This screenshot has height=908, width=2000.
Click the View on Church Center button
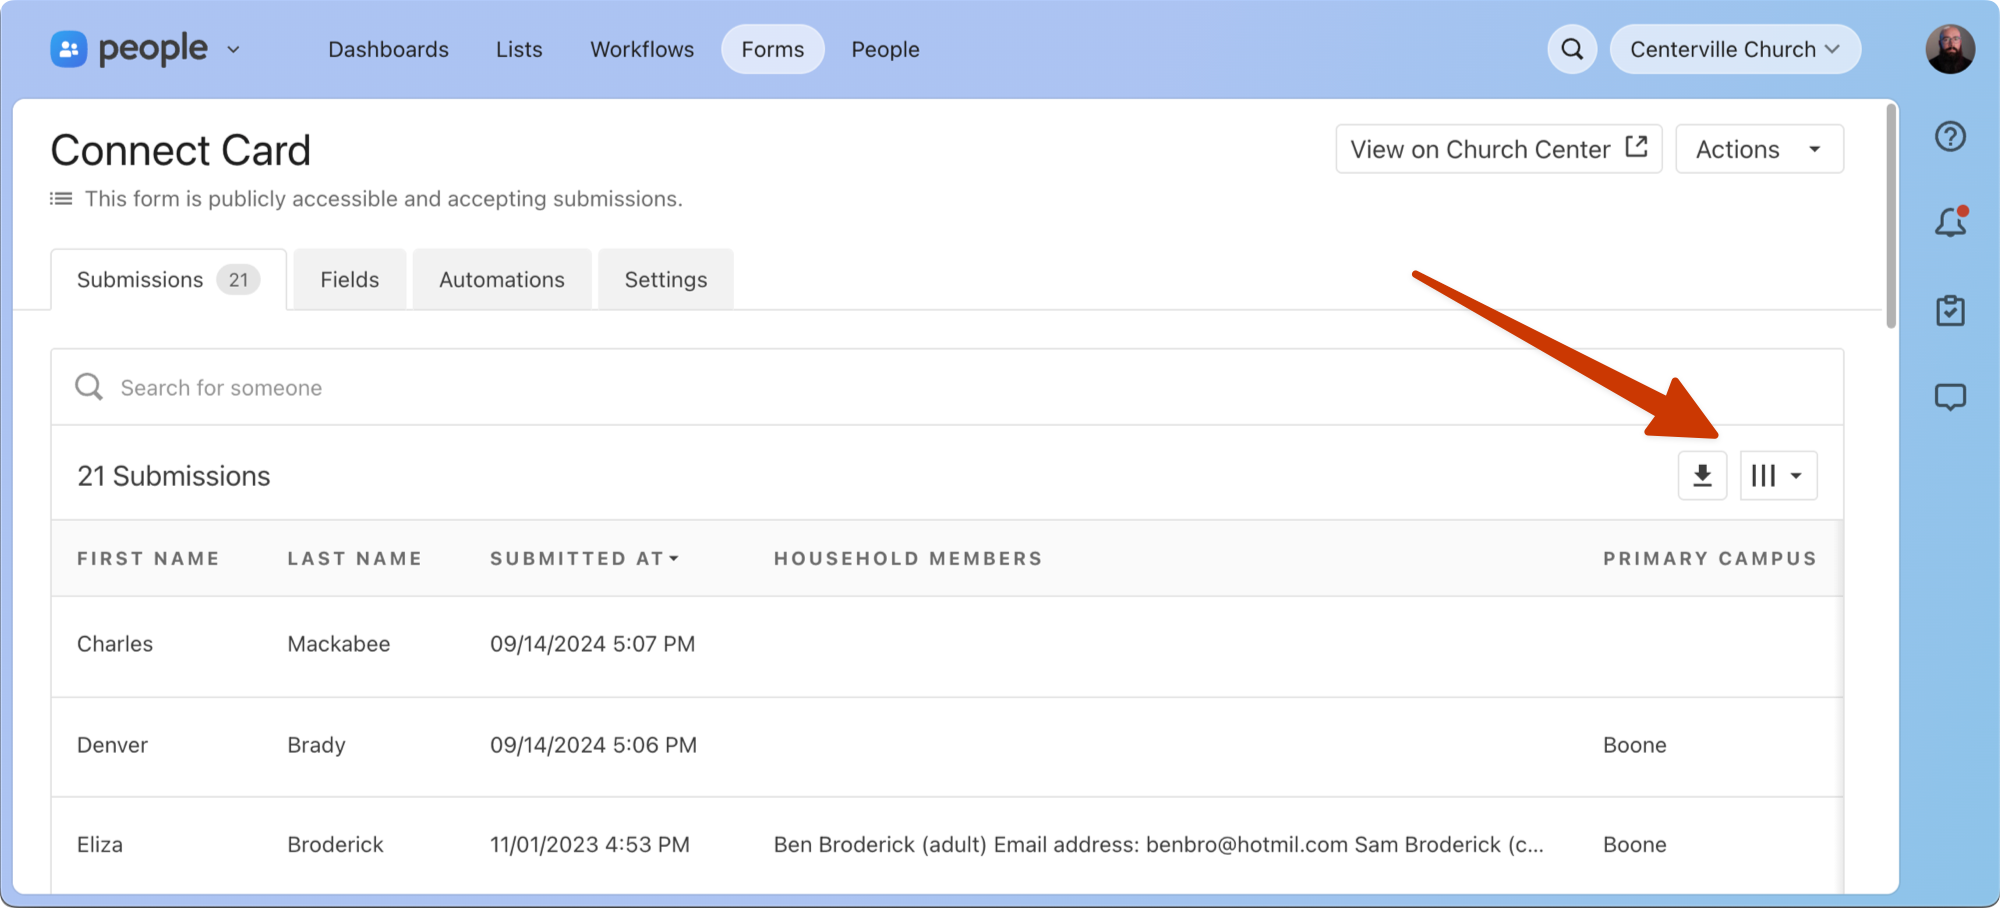1497,148
